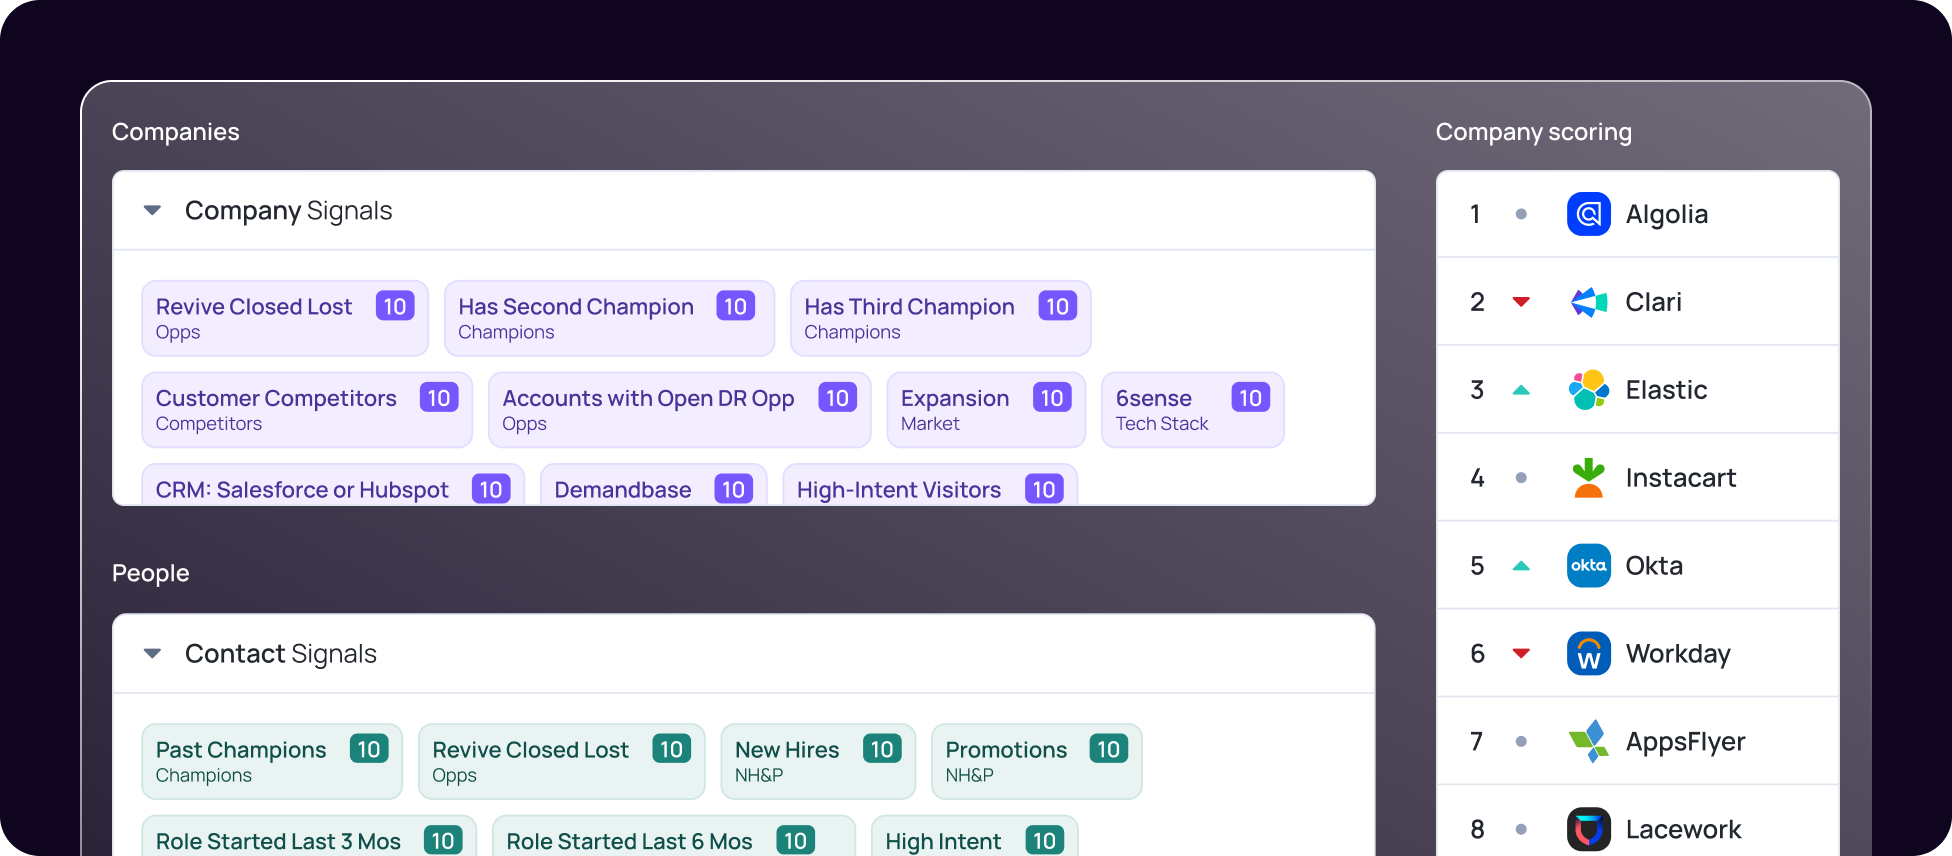The height and width of the screenshot is (856, 1952).
Task: Open the Elastic company name
Action: click(1666, 390)
